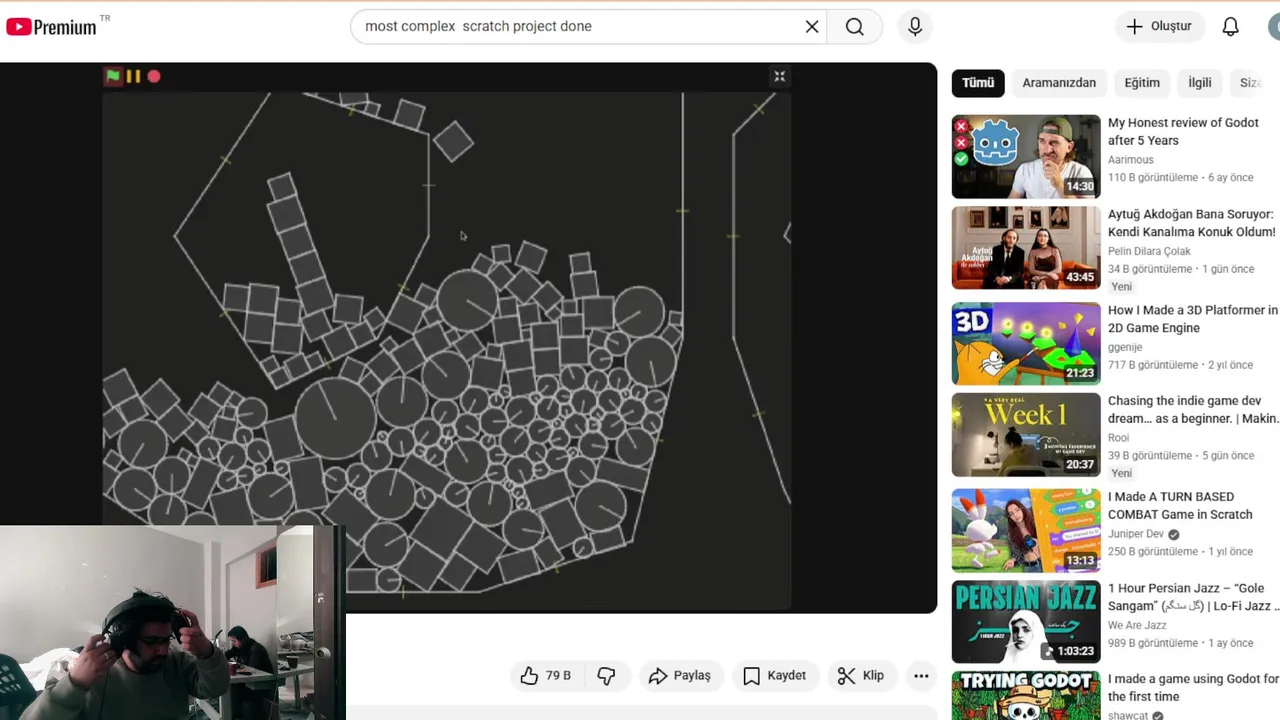Open turn based combat thumbnail 13:13
This screenshot has width=1280, height=720.
(1026, 531)
